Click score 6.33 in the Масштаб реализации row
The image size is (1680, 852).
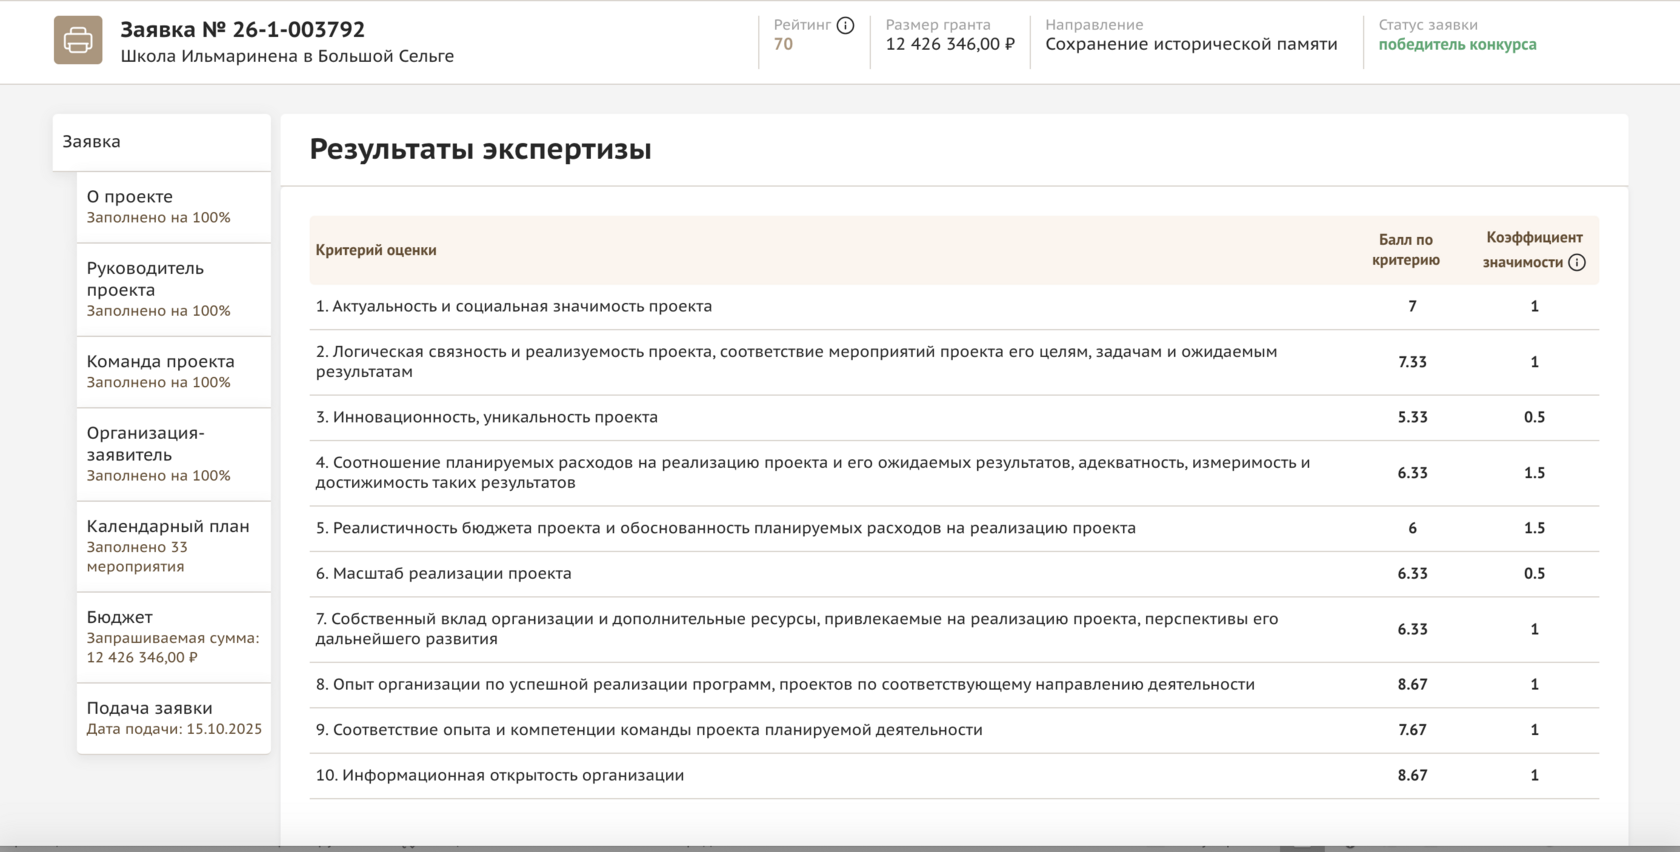[x=1412, y=573]
